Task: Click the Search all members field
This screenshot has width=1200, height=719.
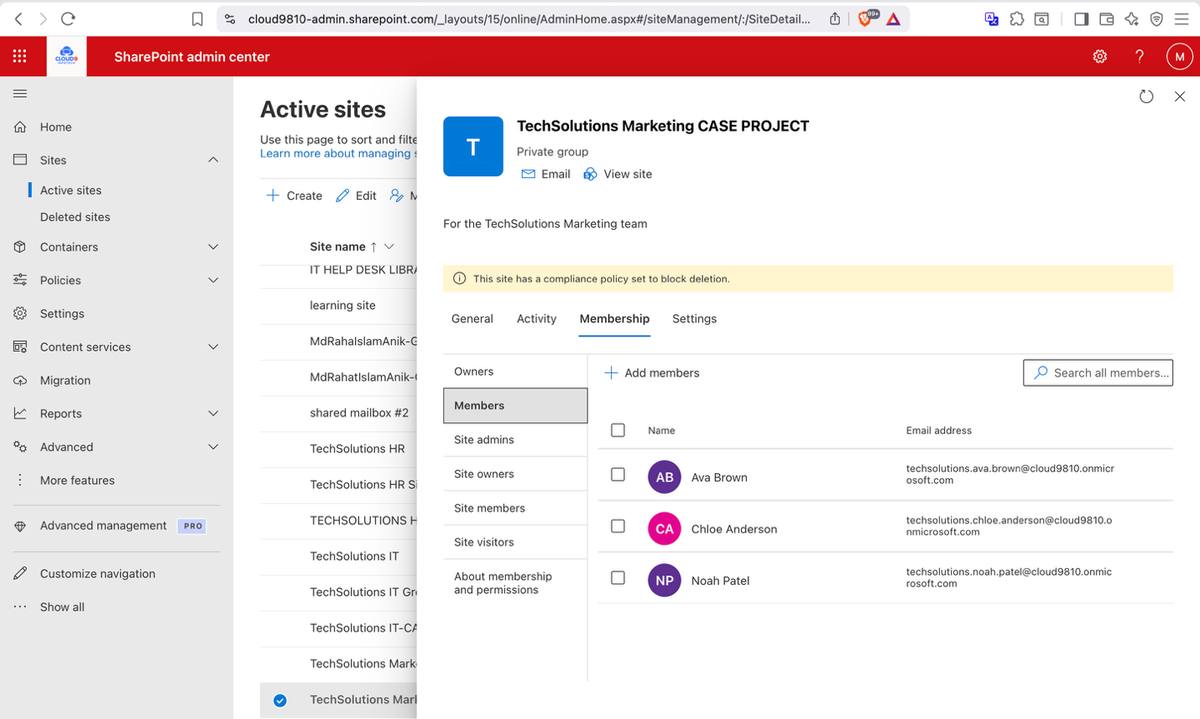Action: click(1098, 373)
